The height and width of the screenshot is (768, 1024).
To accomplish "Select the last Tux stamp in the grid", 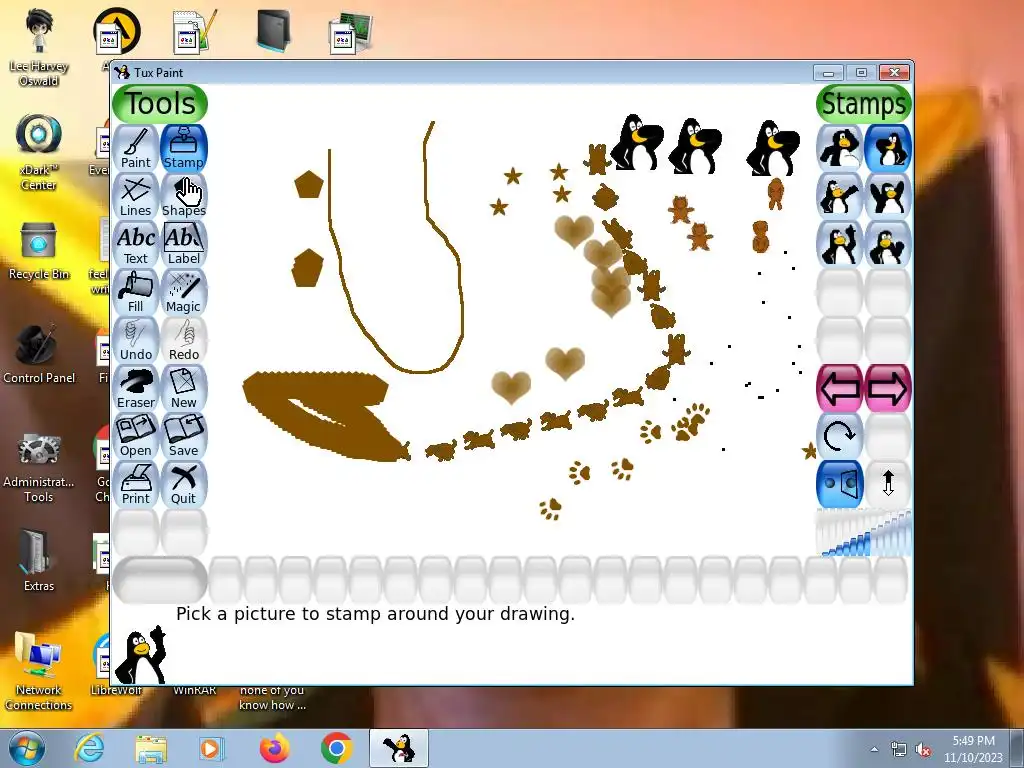I will (888, 244).
